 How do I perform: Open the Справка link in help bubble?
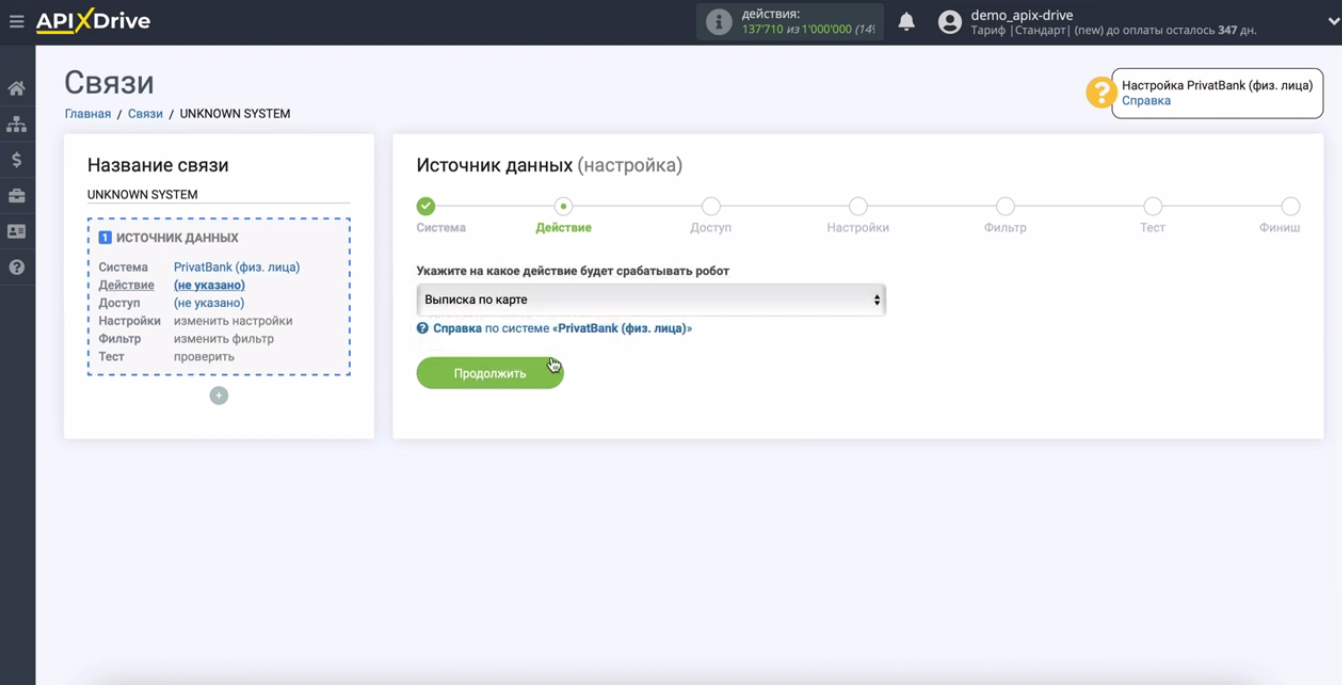coord(1146,101)
